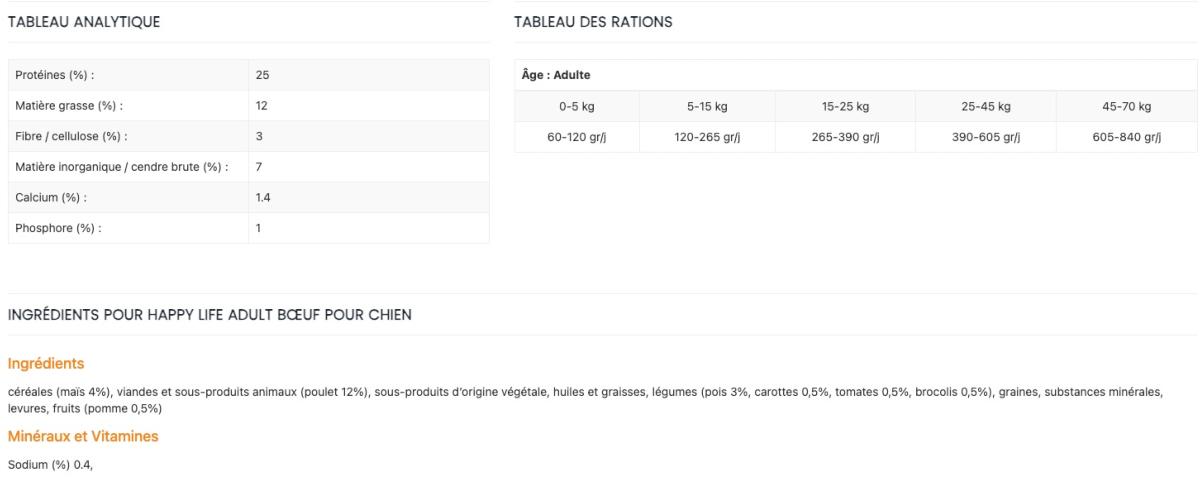Click the TABLEAU ANALYTIQUE heading
This screenshot has height=489, width=1200.
[x=82, y=22]
